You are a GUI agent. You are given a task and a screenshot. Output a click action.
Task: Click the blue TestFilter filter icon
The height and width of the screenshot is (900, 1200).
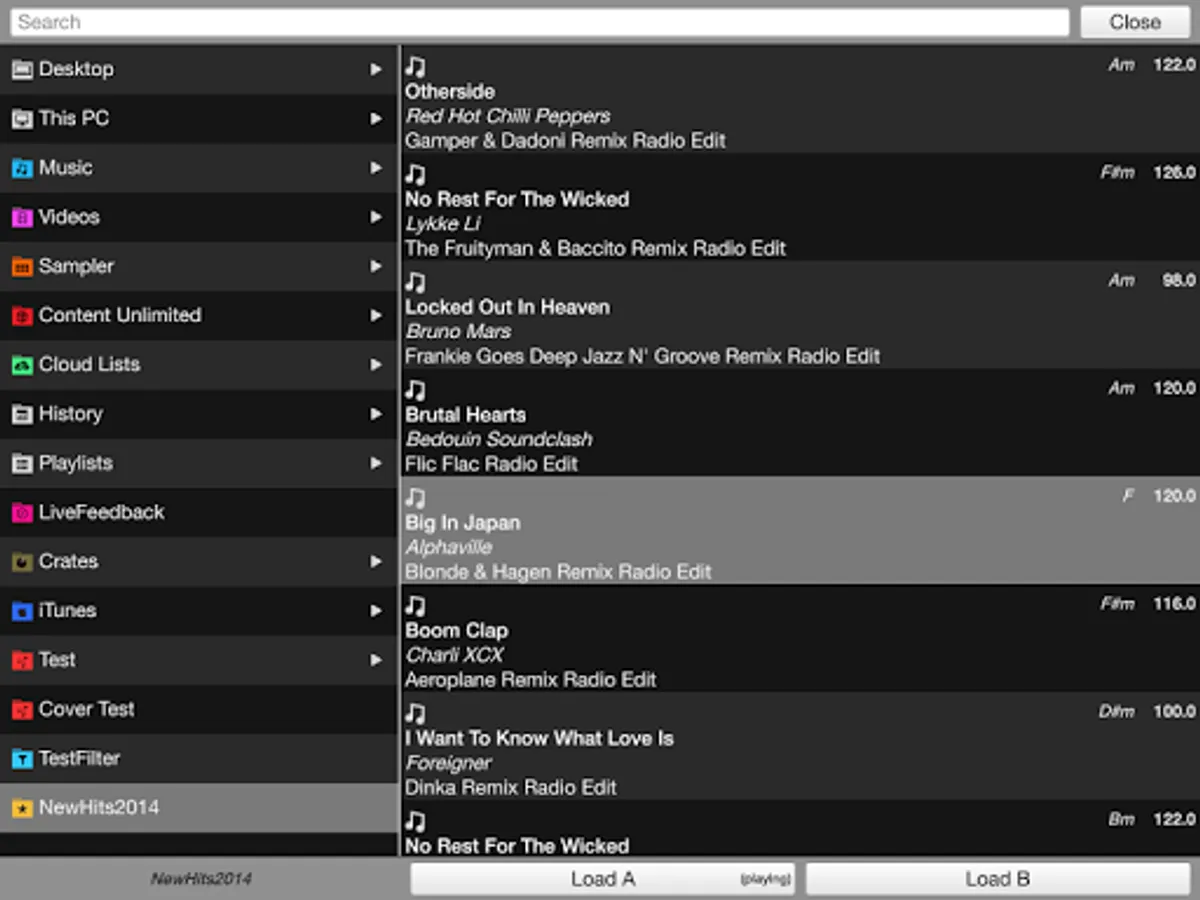click(22, 759)
